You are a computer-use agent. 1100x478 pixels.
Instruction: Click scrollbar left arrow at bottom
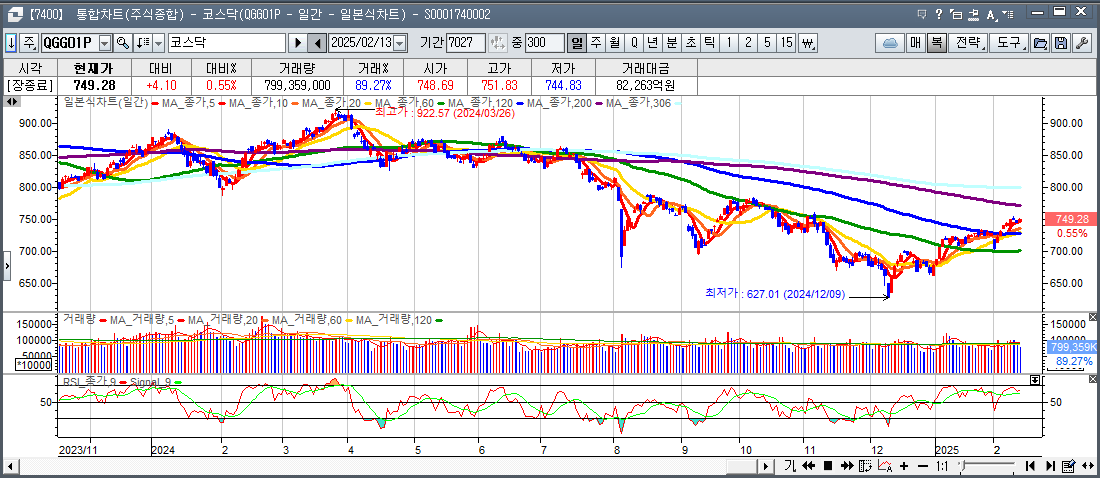tap(10, 466)
